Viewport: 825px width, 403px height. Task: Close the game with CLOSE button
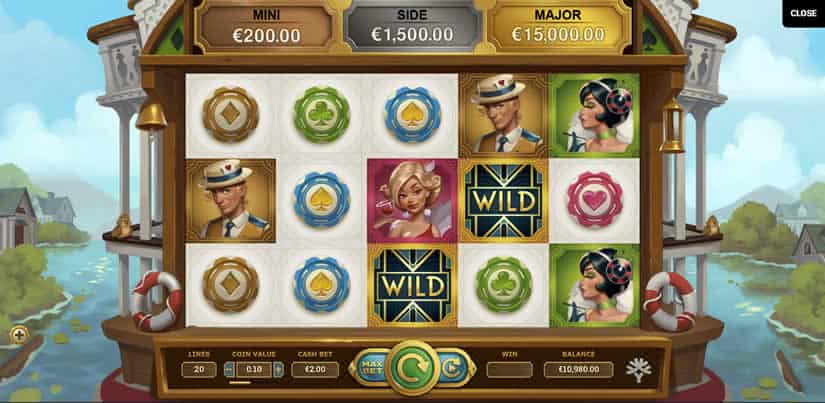[803, 13]
